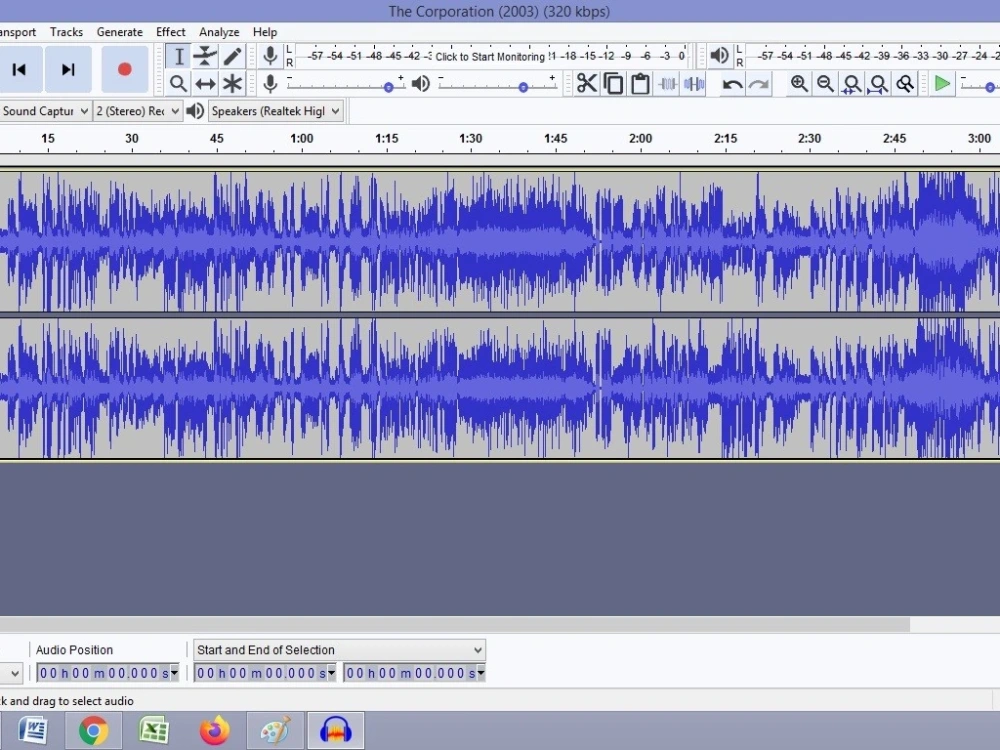Click the upper waveform channel
Viewport: 1000px width, 750px height.
click(x=500, y=242)
